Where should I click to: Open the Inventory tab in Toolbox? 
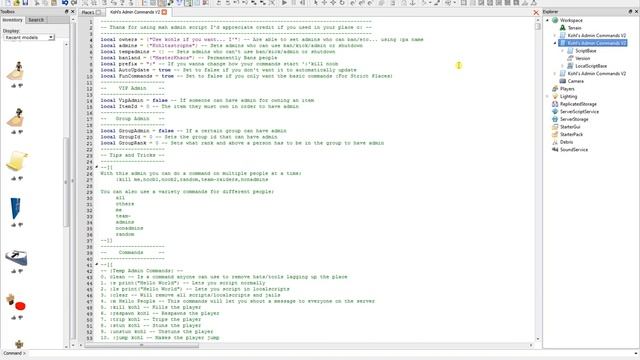coord(13,20)
